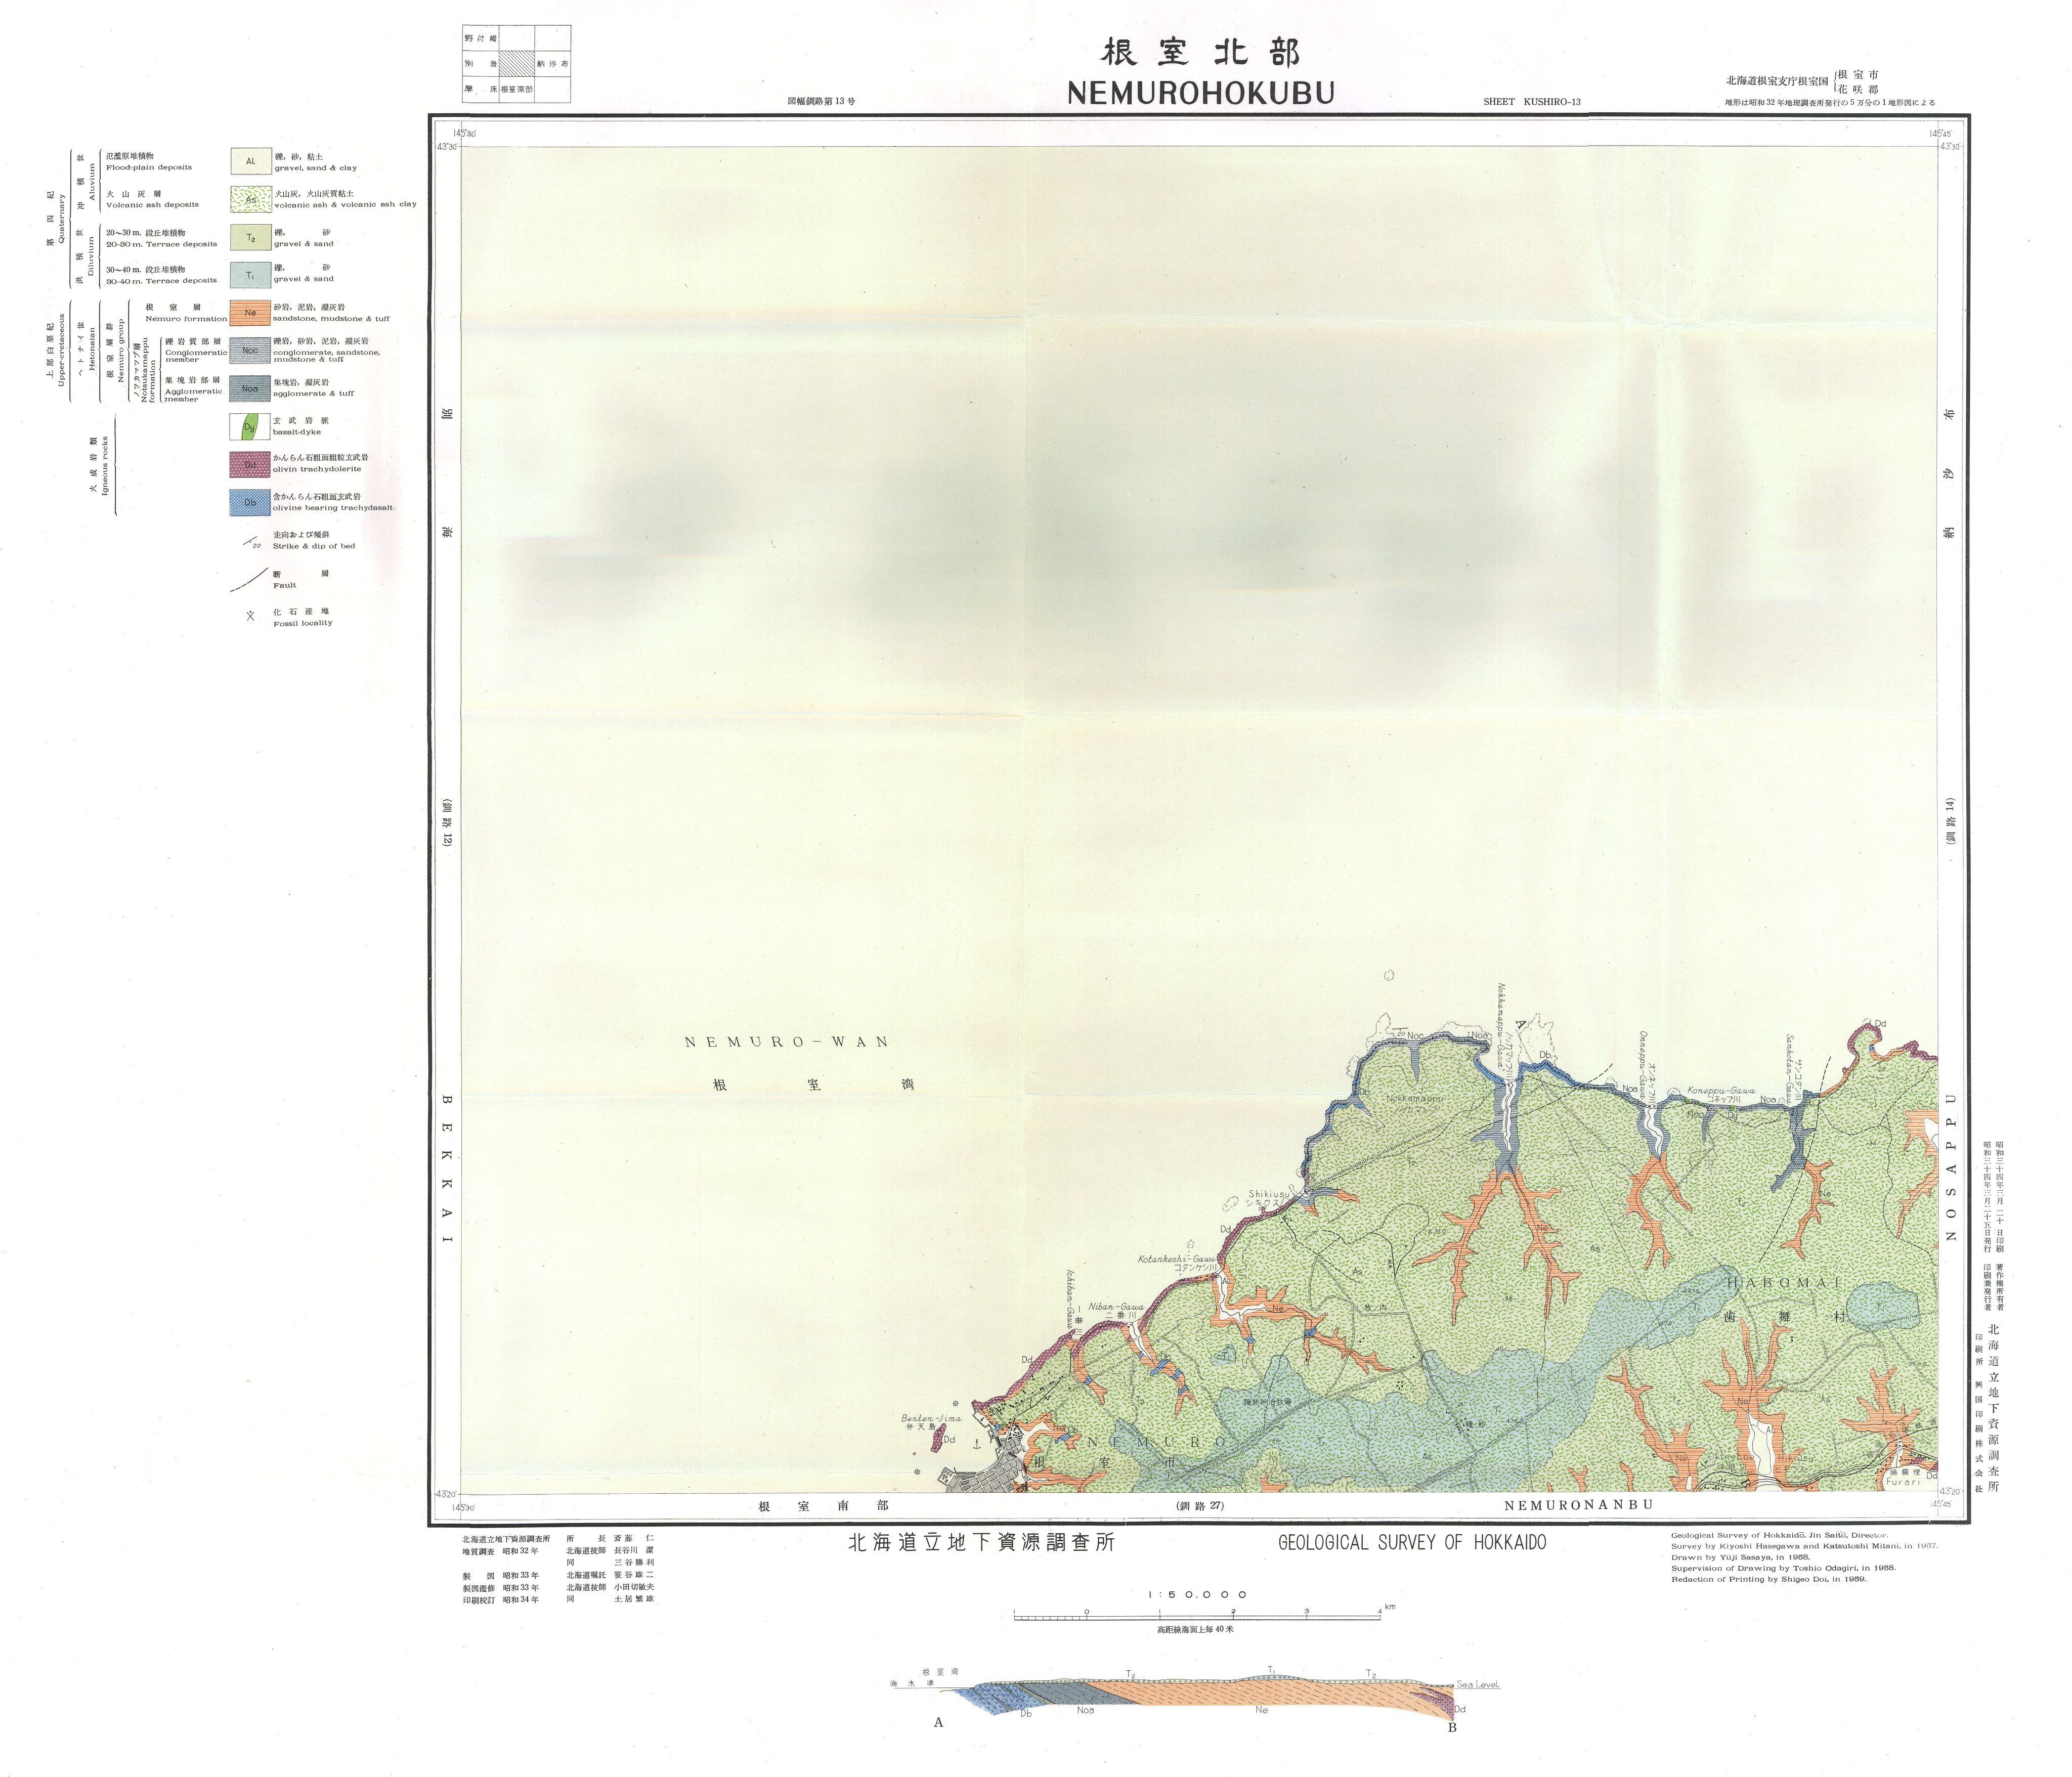This screenshot has height=1777, width=2072.
Task: Click the green Dy basalt-dyke symbol
Action: [250, 427]
